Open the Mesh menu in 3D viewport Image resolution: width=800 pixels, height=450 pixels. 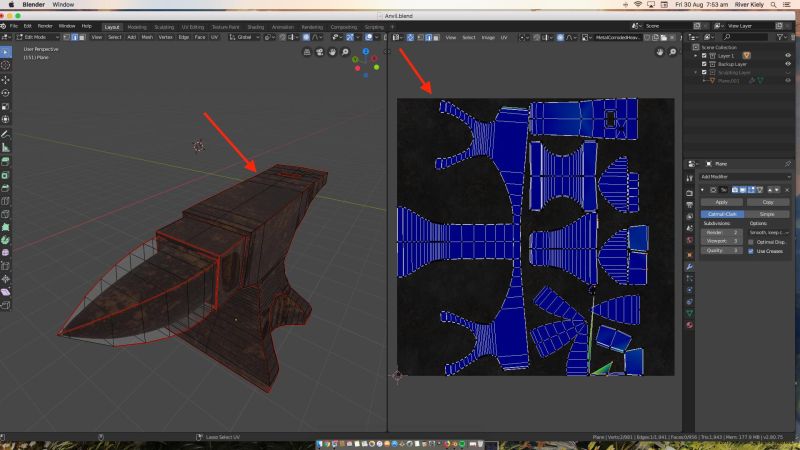coord(147,37)
